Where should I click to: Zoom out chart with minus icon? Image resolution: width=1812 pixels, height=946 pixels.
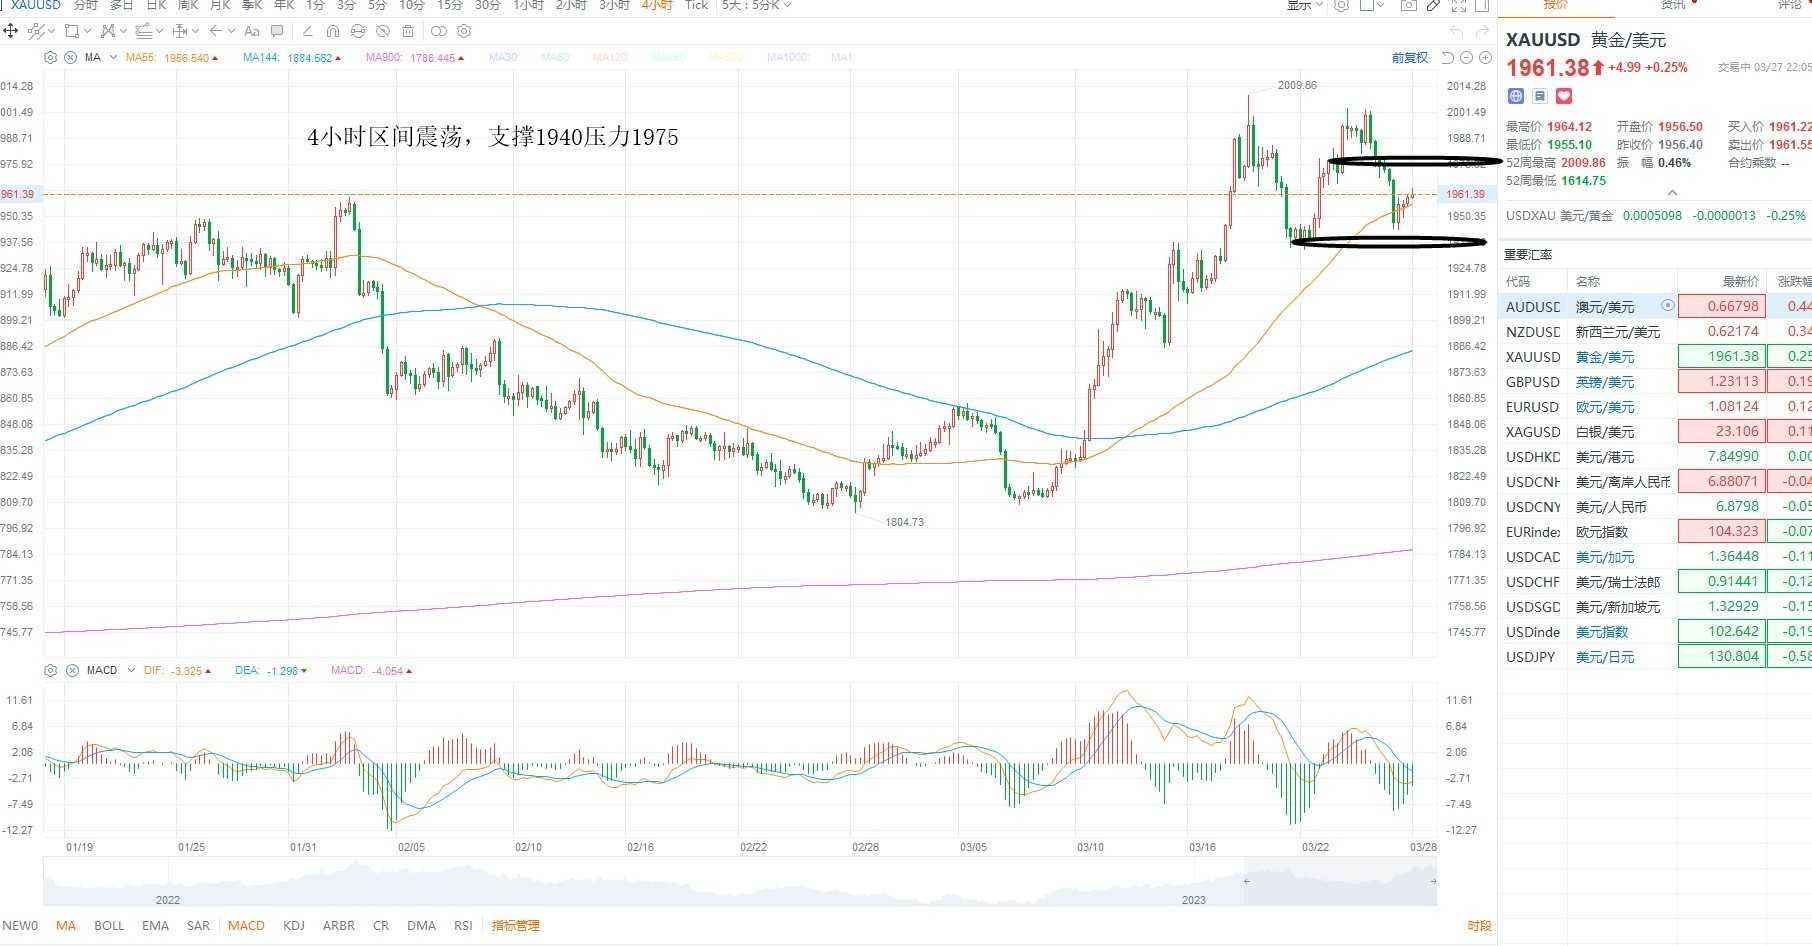(1466, 58)
